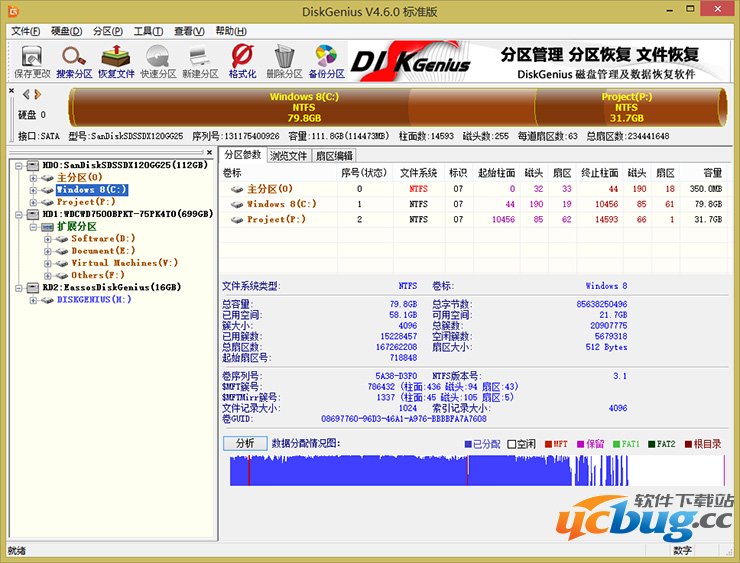Switch to the 扇区编辑 Sector Editor tab

click(x=334, y=156)
